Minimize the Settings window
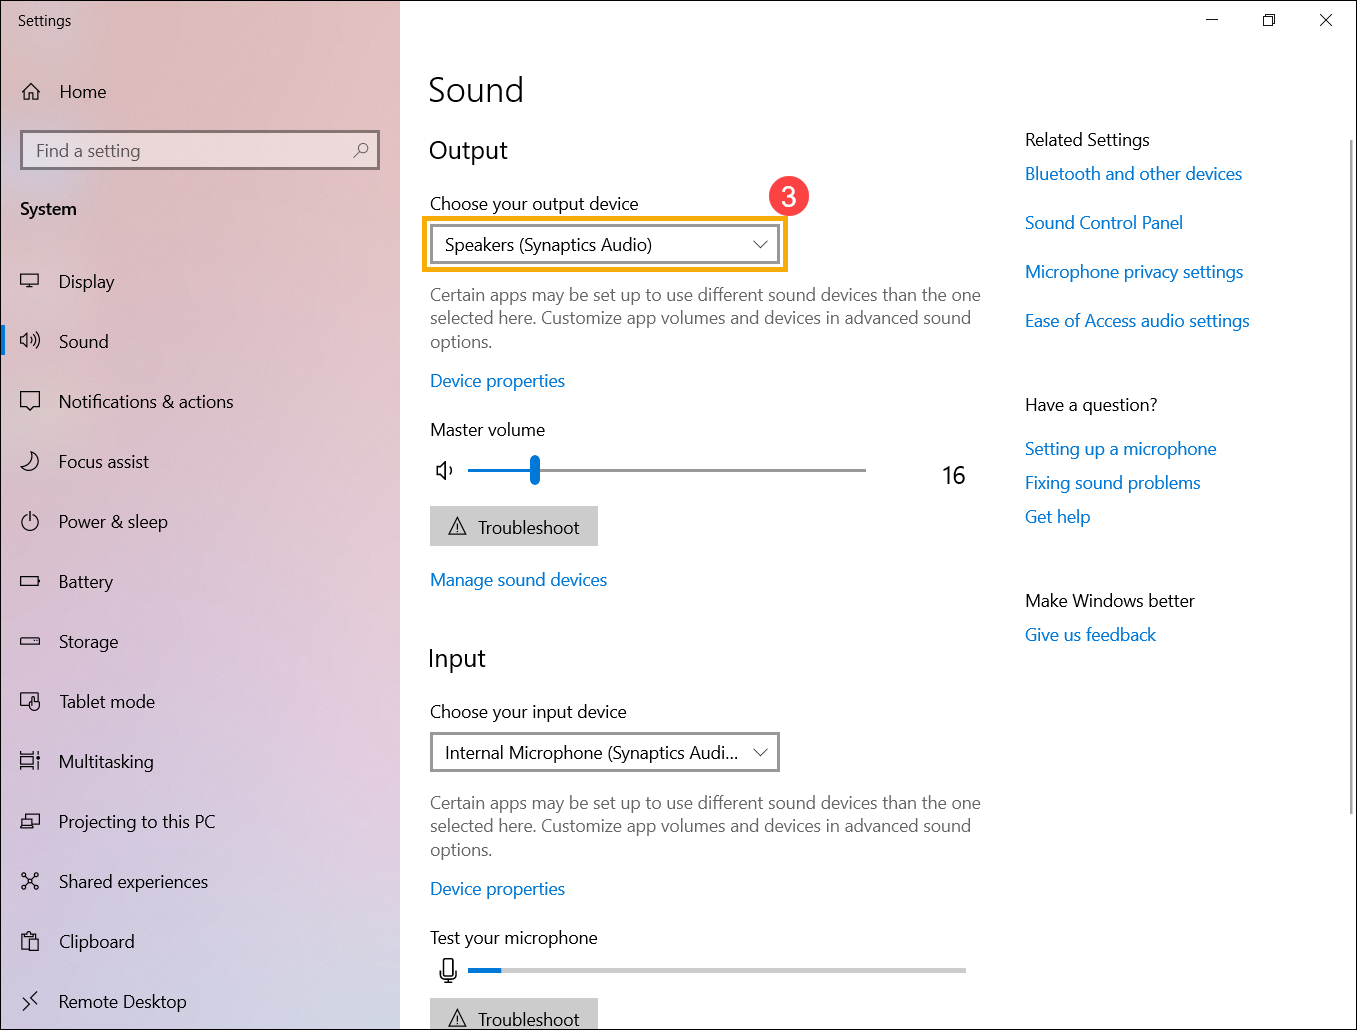This screenshot has height=1030, width=1357. click(x=1212, y=20)
